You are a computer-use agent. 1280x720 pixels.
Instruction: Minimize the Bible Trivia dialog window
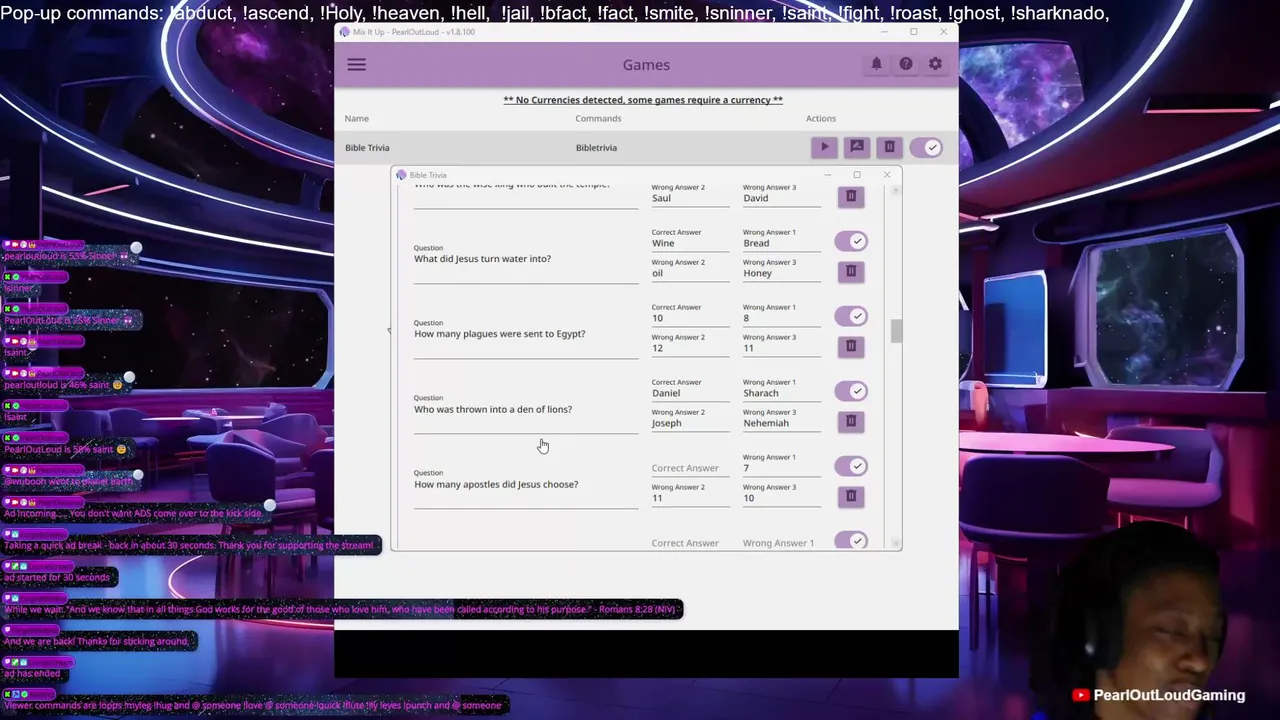click(x=827, y=175)
